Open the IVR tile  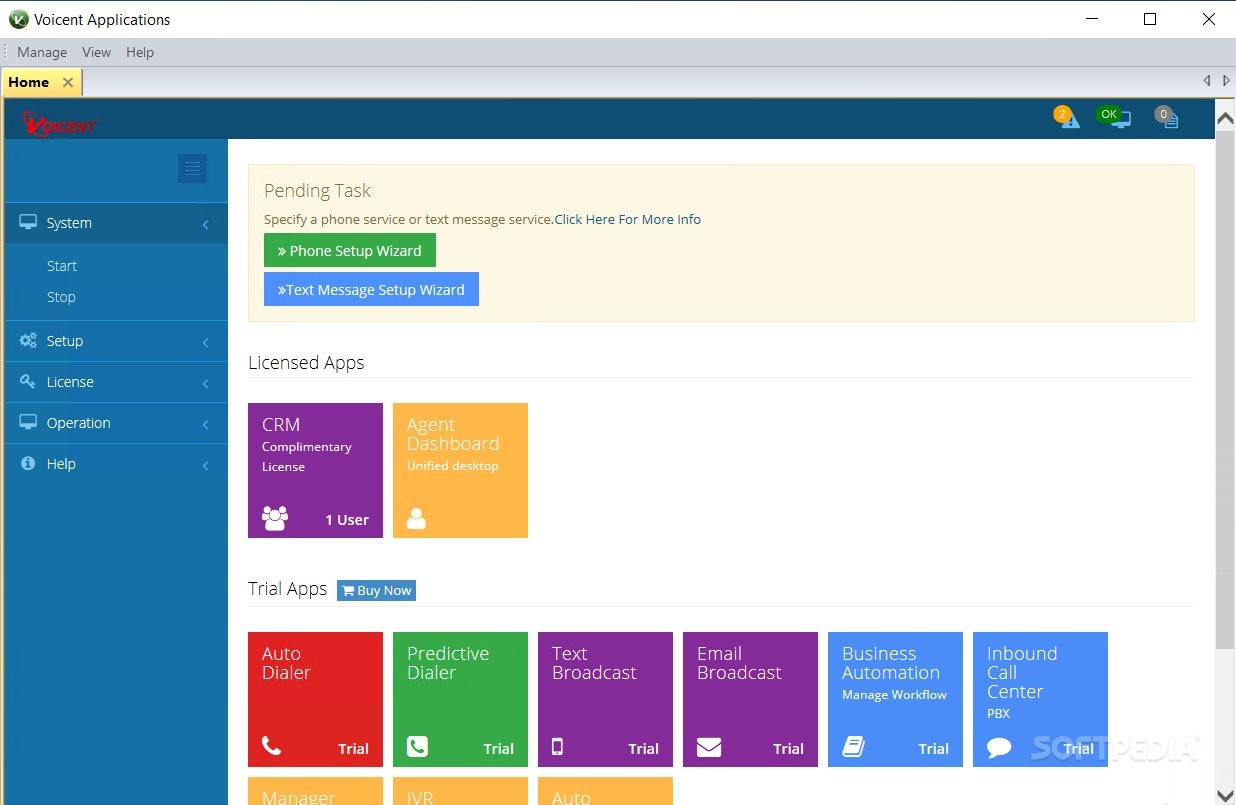pyautogui.click(x=460, y=791)
